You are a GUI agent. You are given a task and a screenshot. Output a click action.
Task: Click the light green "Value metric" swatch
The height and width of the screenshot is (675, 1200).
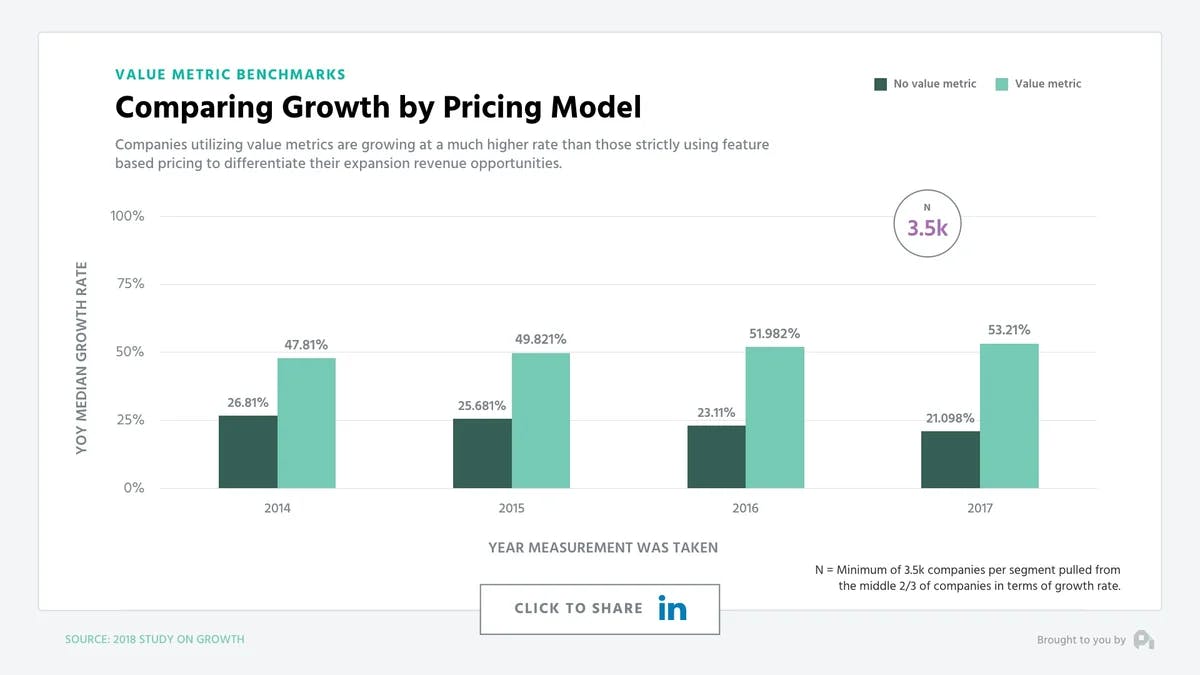pos(1002,84)
